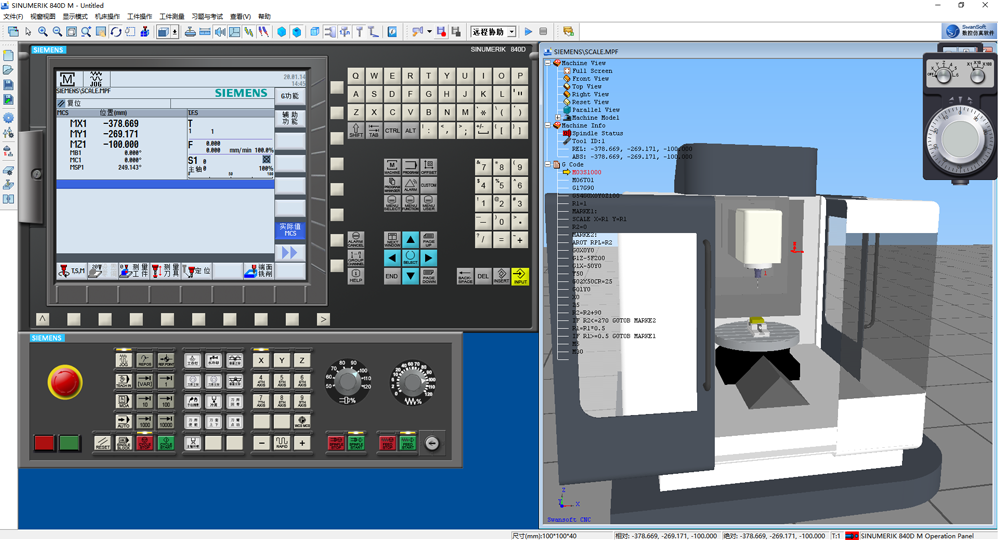Click the spindle override rotary dial
Screen dimensions: 998x540
click(x=347, y=382)
